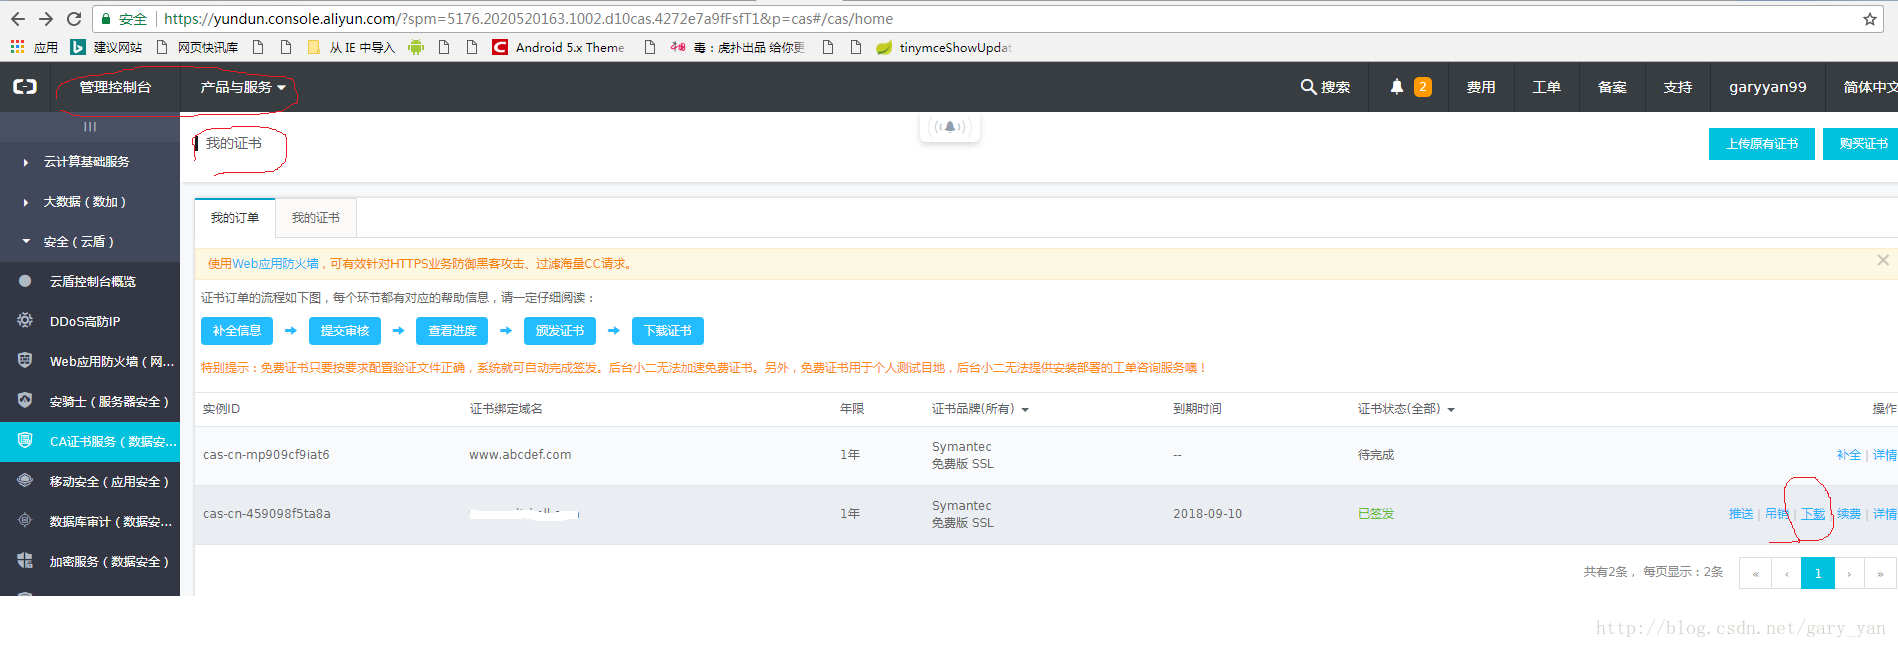Click the 查看进度 step button
1898x648 pixels.
click(x=452, y=331)
